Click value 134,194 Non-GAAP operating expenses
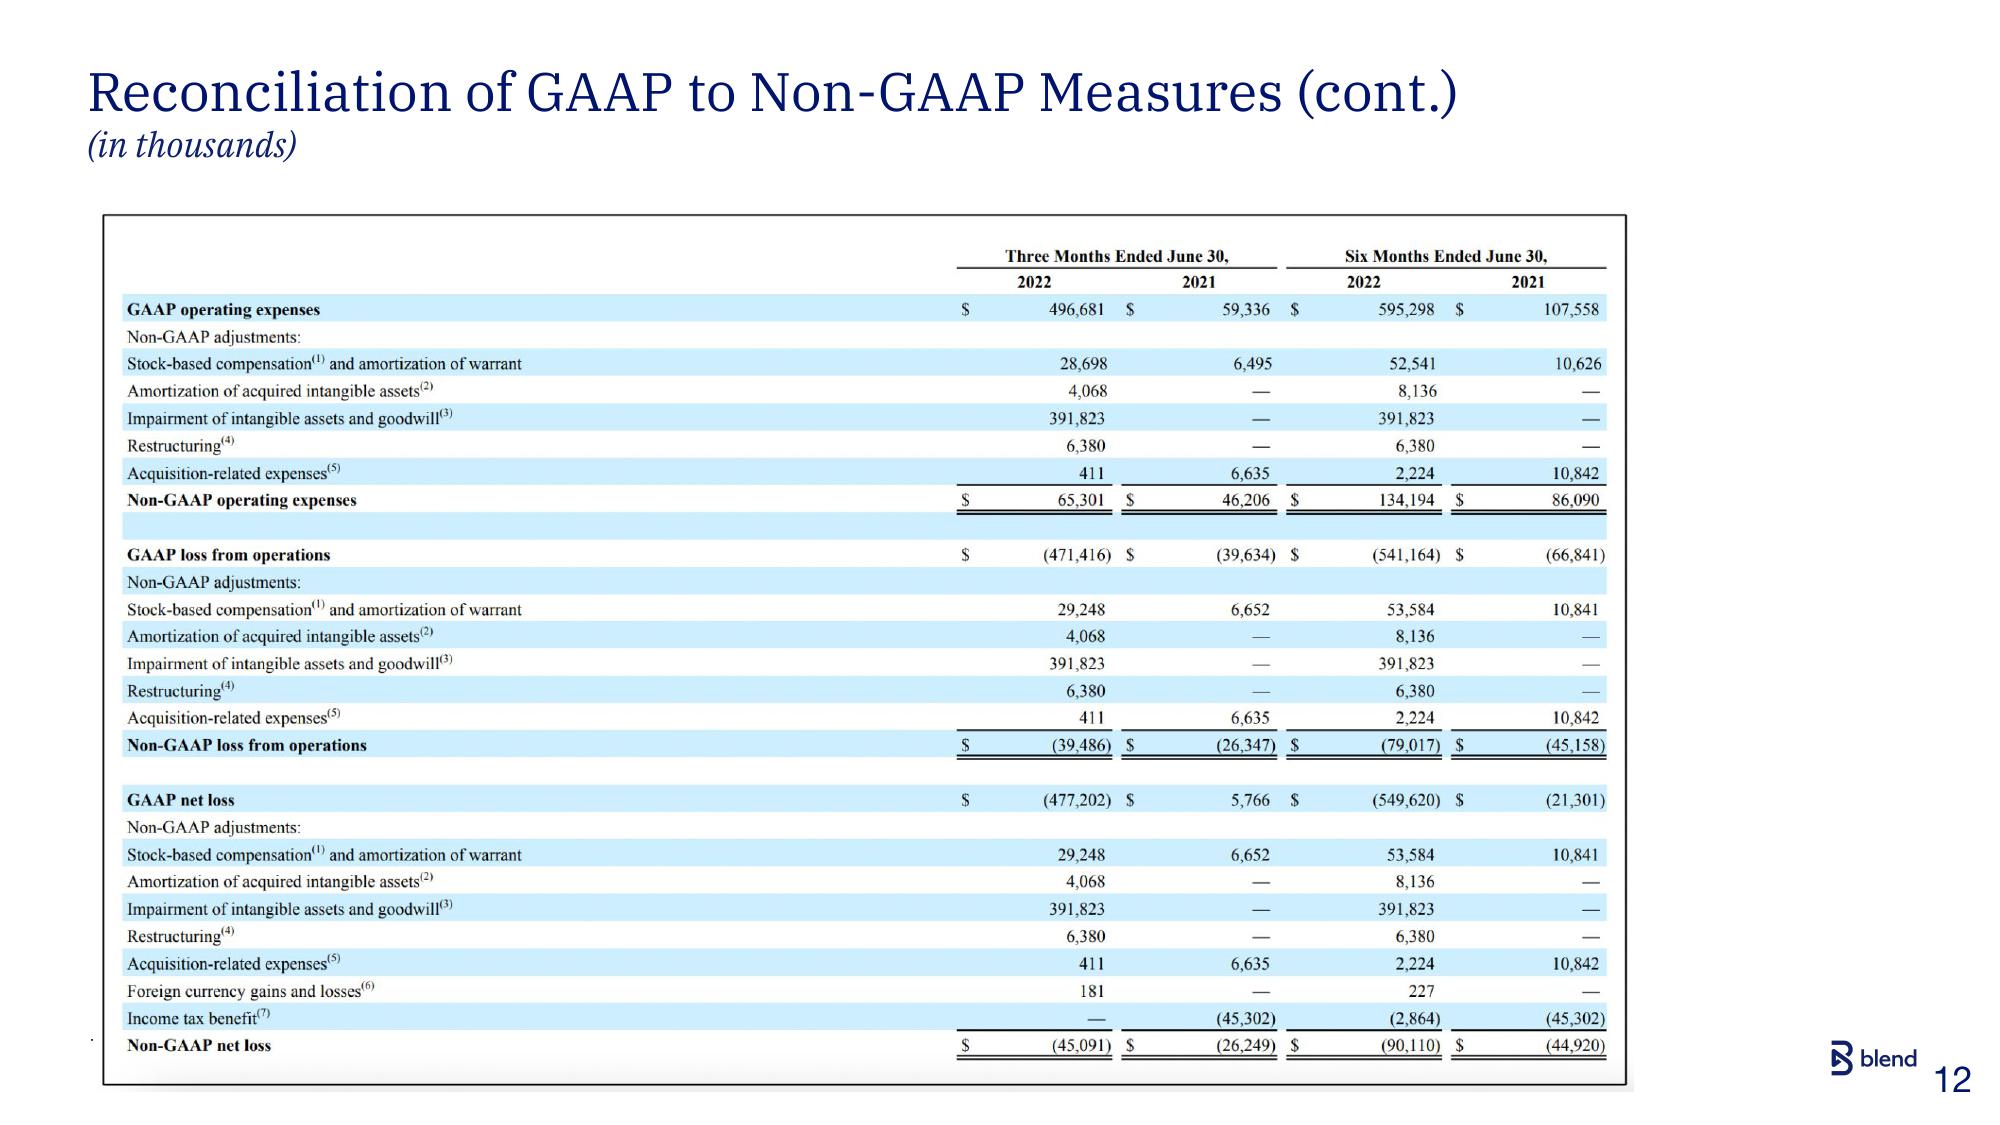Image resolution: width=2000 pixels, height=1125 pixels. [x=1406, y=500]
